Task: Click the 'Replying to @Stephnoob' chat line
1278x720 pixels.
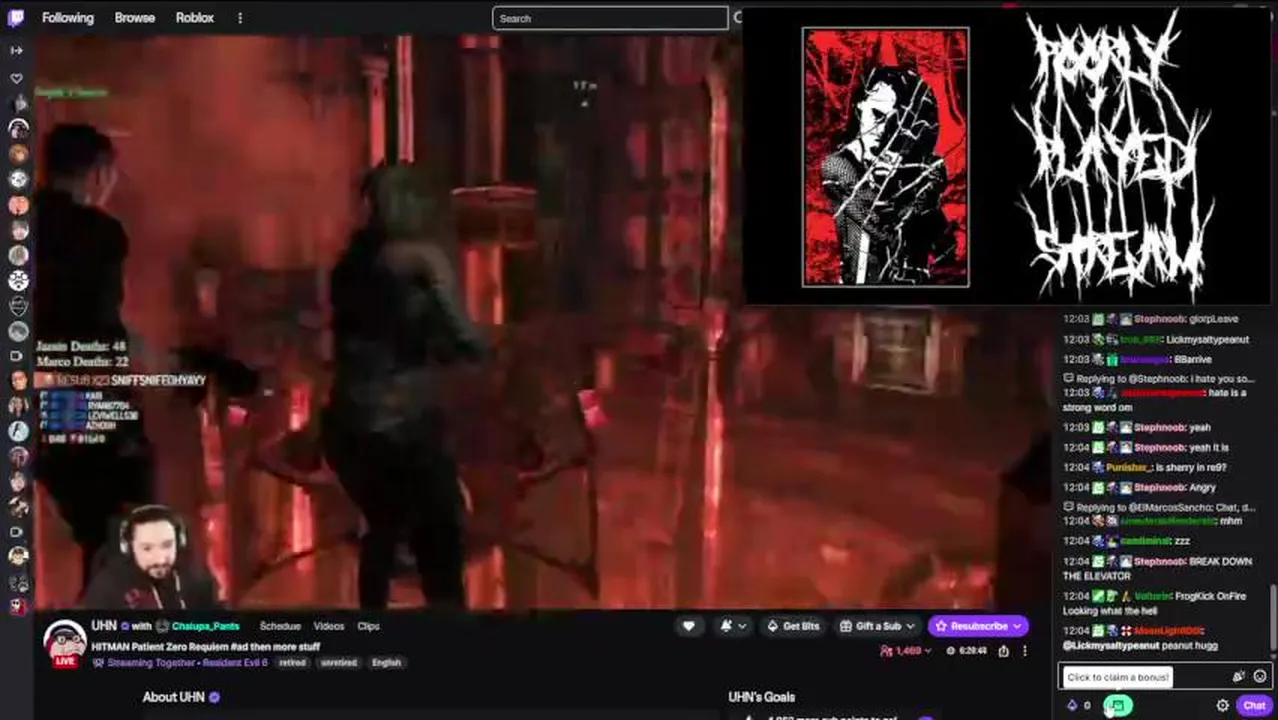Action: click(x=1159, y=379)
